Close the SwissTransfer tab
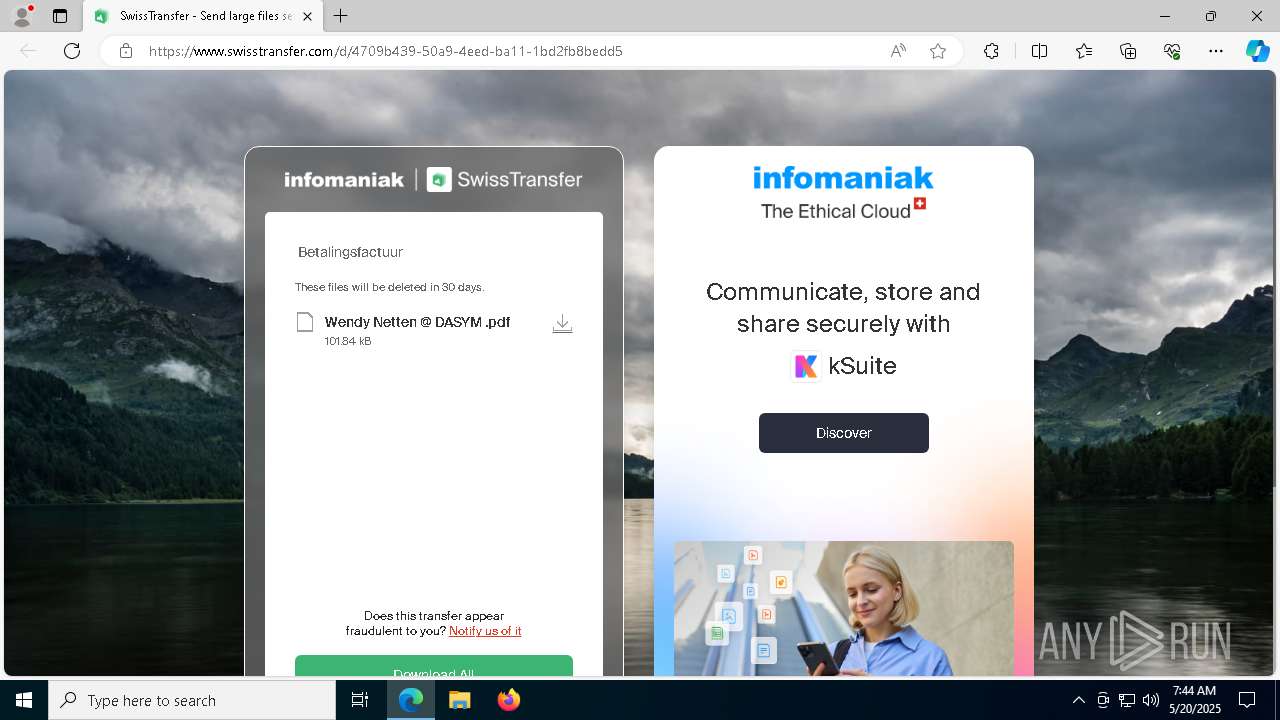 (308, 16)
